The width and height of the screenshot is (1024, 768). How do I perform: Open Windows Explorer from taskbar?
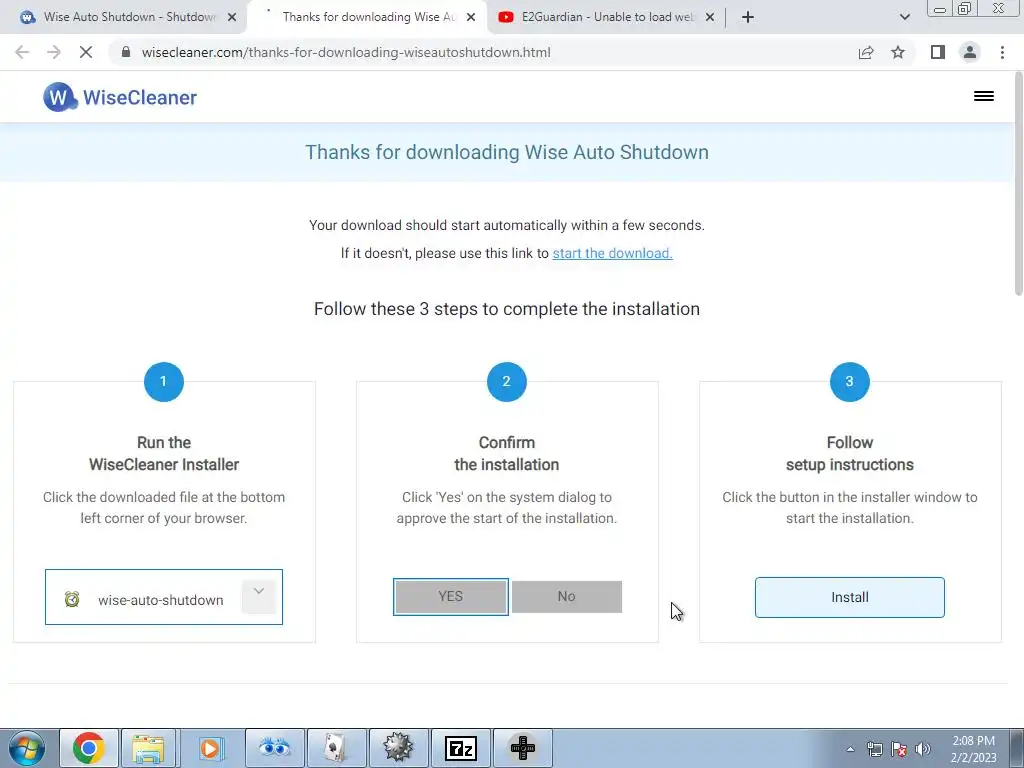(x=148, y=748)
